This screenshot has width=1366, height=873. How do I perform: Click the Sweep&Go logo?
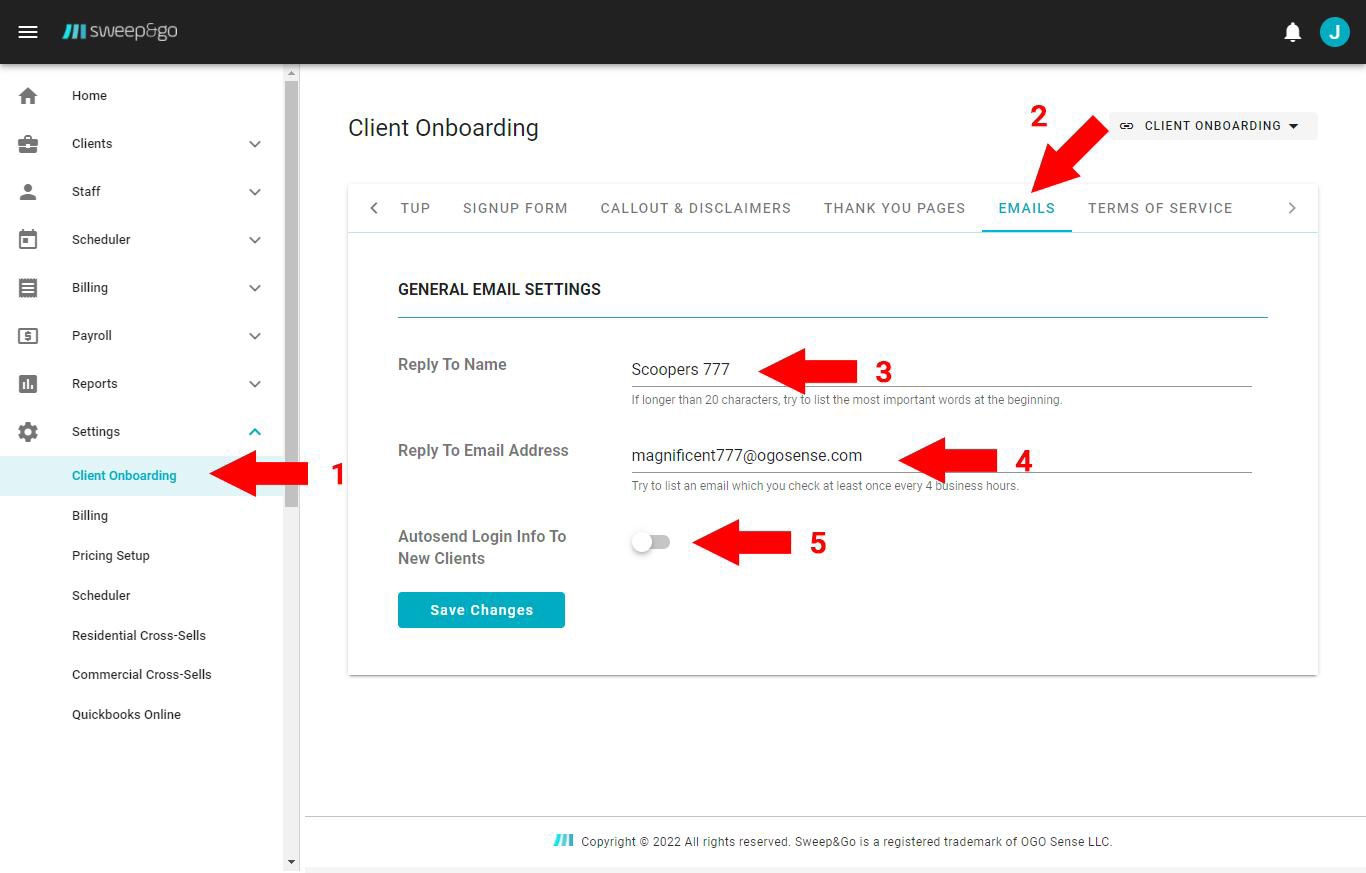tap(120, 31)
